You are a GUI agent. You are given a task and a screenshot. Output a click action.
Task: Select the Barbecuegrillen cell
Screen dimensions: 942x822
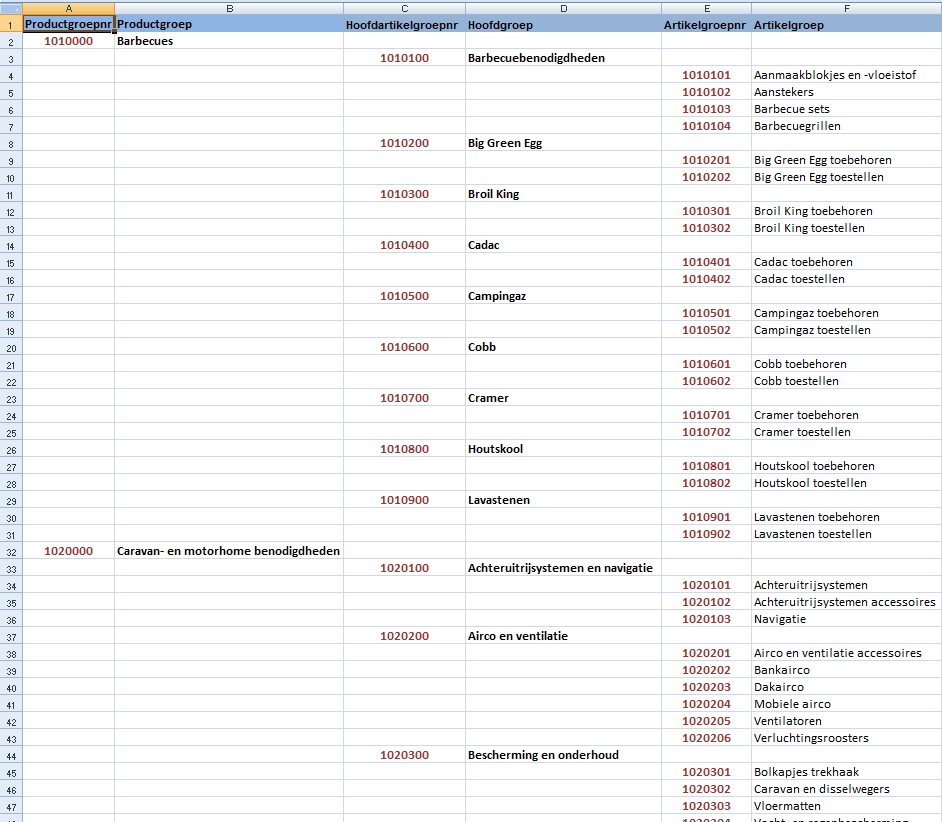coord(846,126)
